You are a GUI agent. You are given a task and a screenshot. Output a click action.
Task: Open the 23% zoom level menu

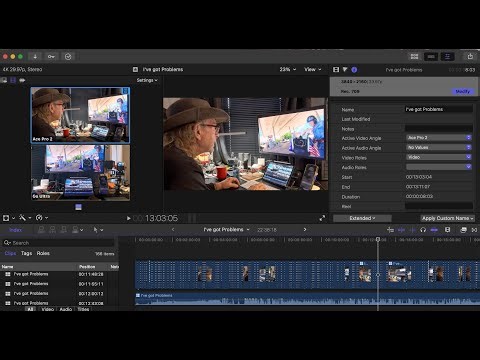point(287,69)
